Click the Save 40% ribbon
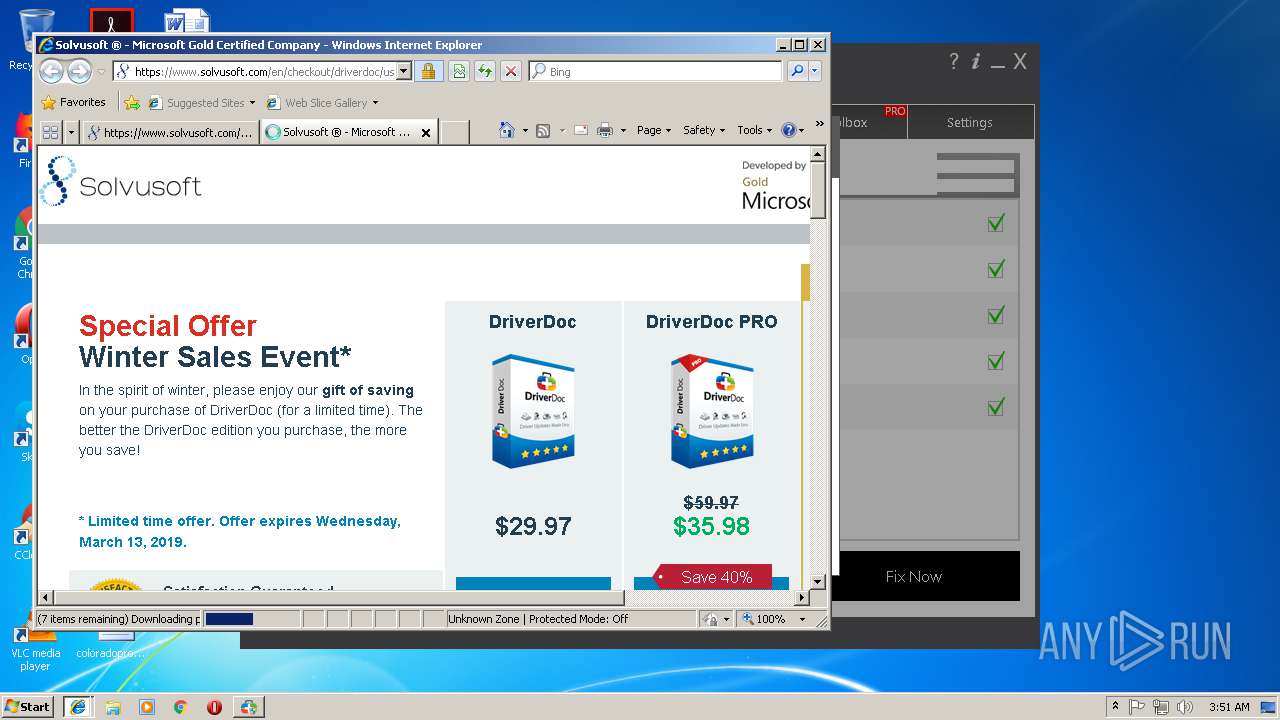 click(712, 577)
